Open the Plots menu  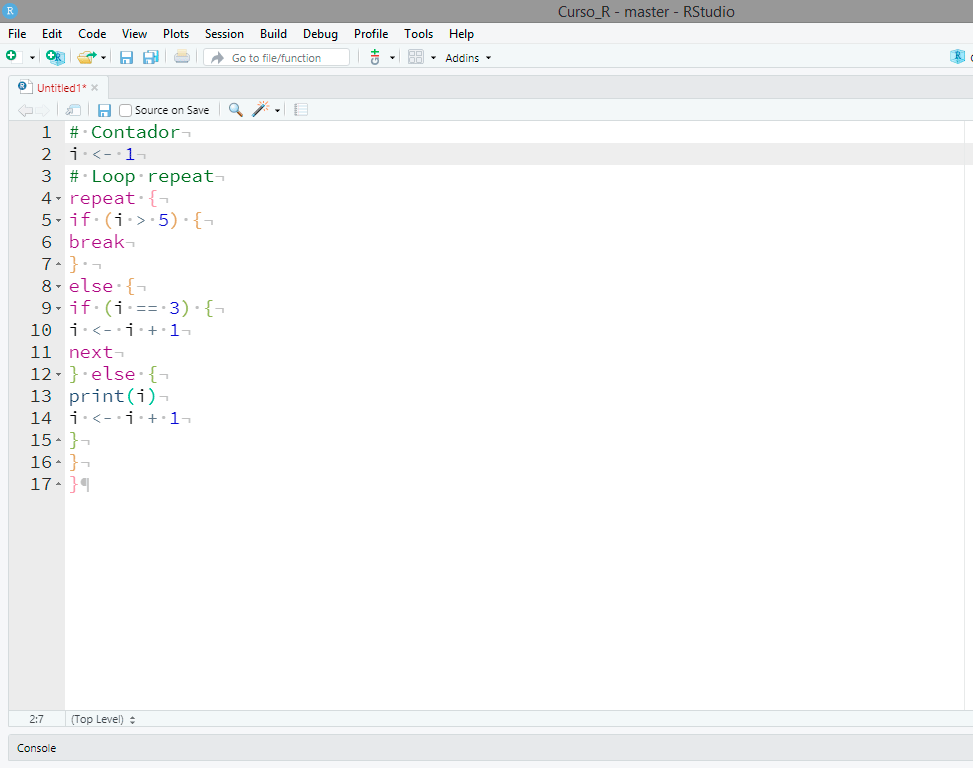coord(176,34)
